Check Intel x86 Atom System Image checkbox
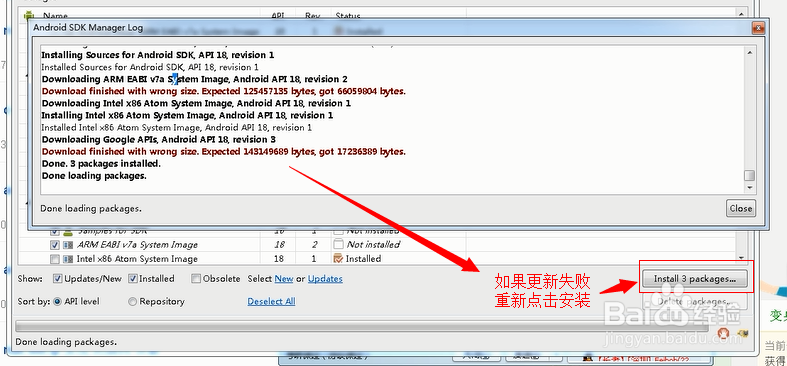Screen dimensions: 787x366 [x=55, y=259]
